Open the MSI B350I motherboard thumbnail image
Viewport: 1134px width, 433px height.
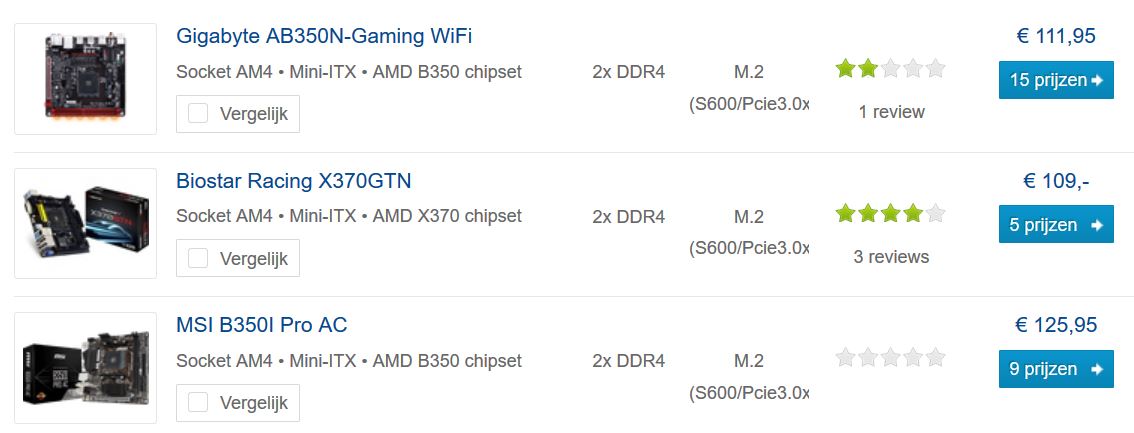(x=85, y=368)
